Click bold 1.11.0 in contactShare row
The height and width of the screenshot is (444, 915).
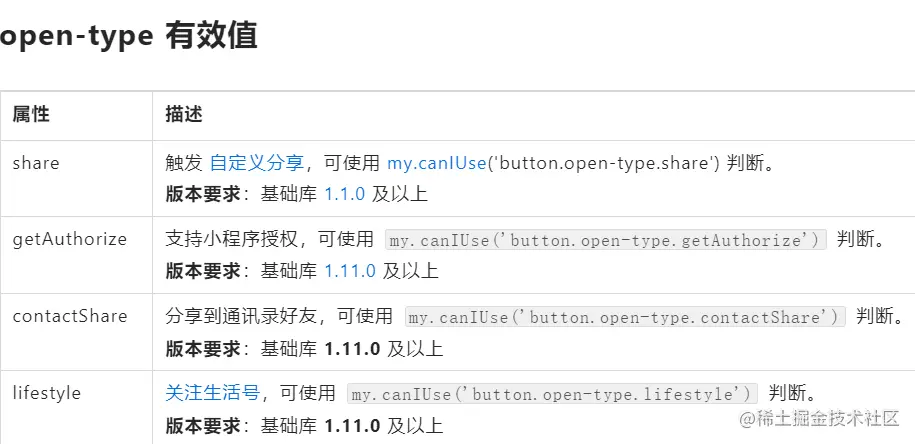pos(352,348)
